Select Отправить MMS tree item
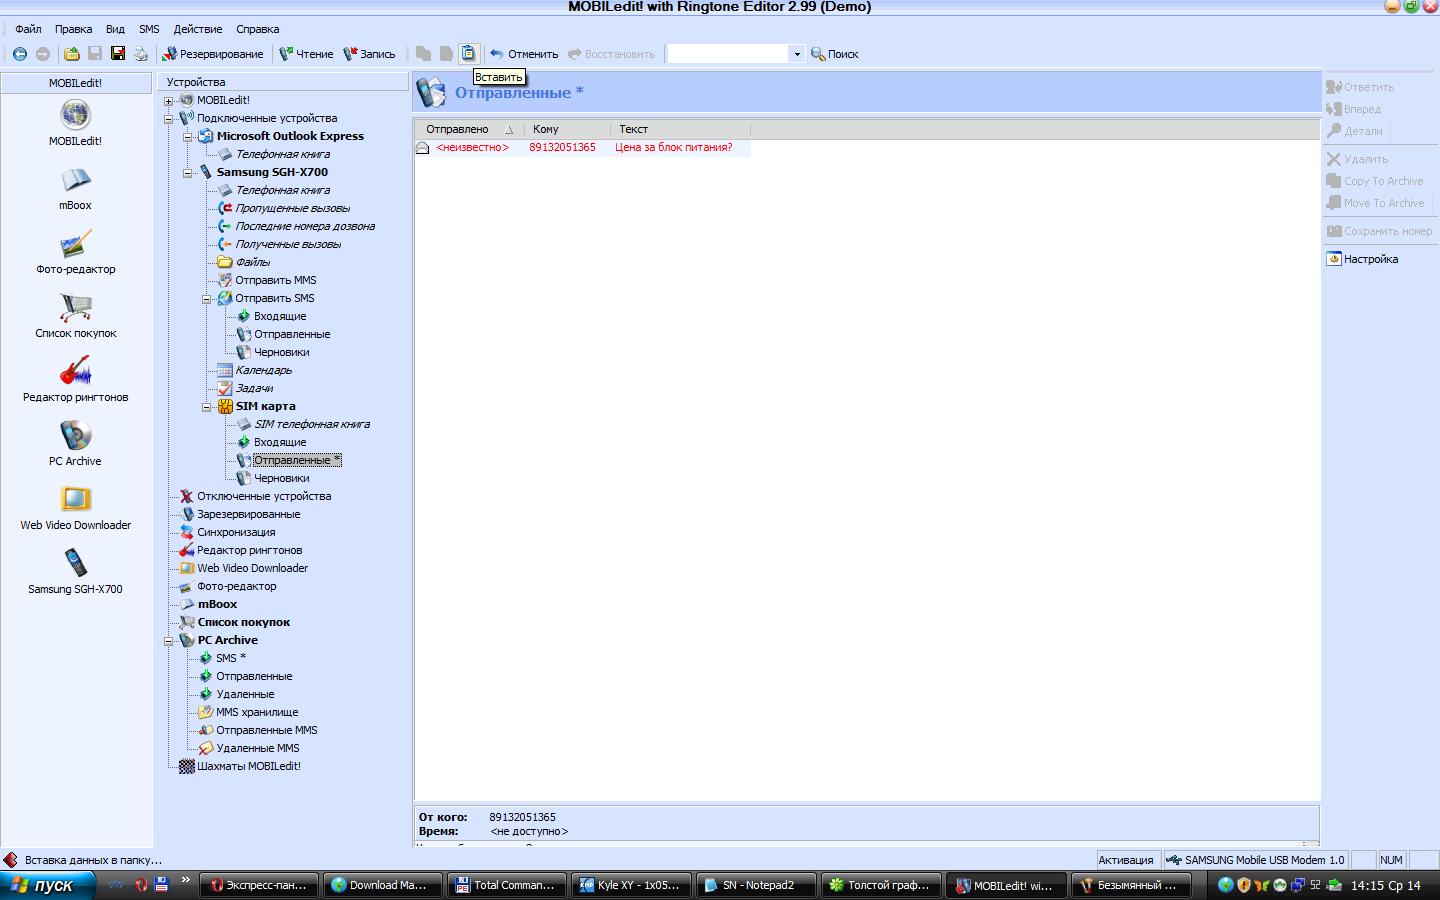1440x900 pixels. 275,280
